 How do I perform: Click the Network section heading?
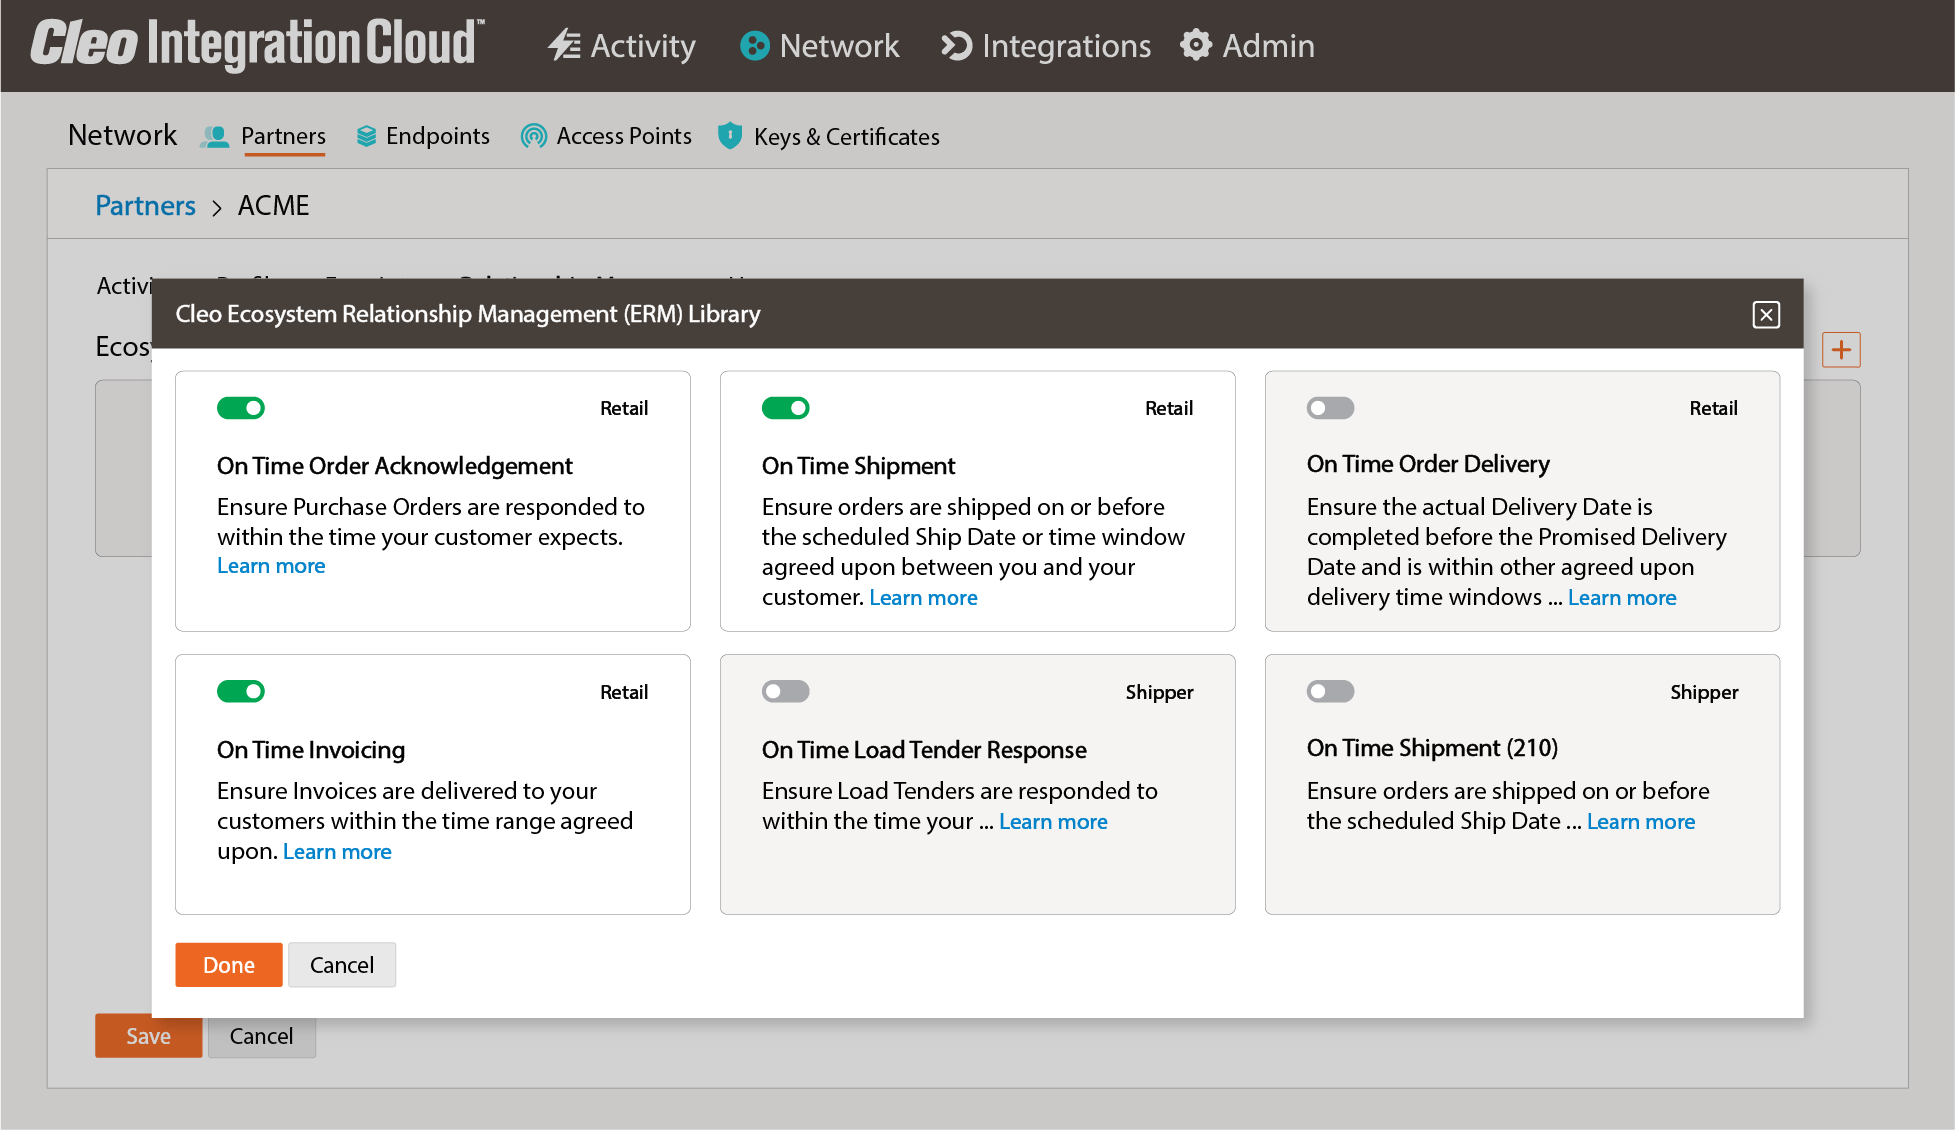coord(122,135)
